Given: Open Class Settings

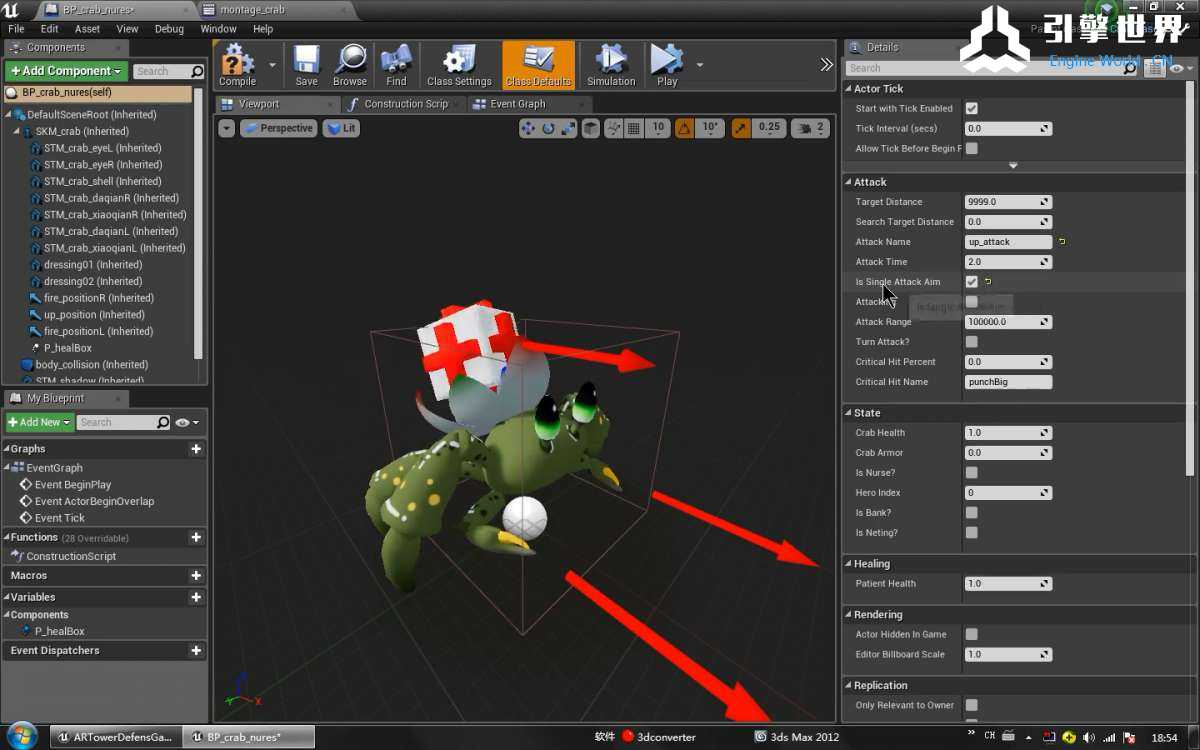Looking at the screenshot, I should [459, 65].
